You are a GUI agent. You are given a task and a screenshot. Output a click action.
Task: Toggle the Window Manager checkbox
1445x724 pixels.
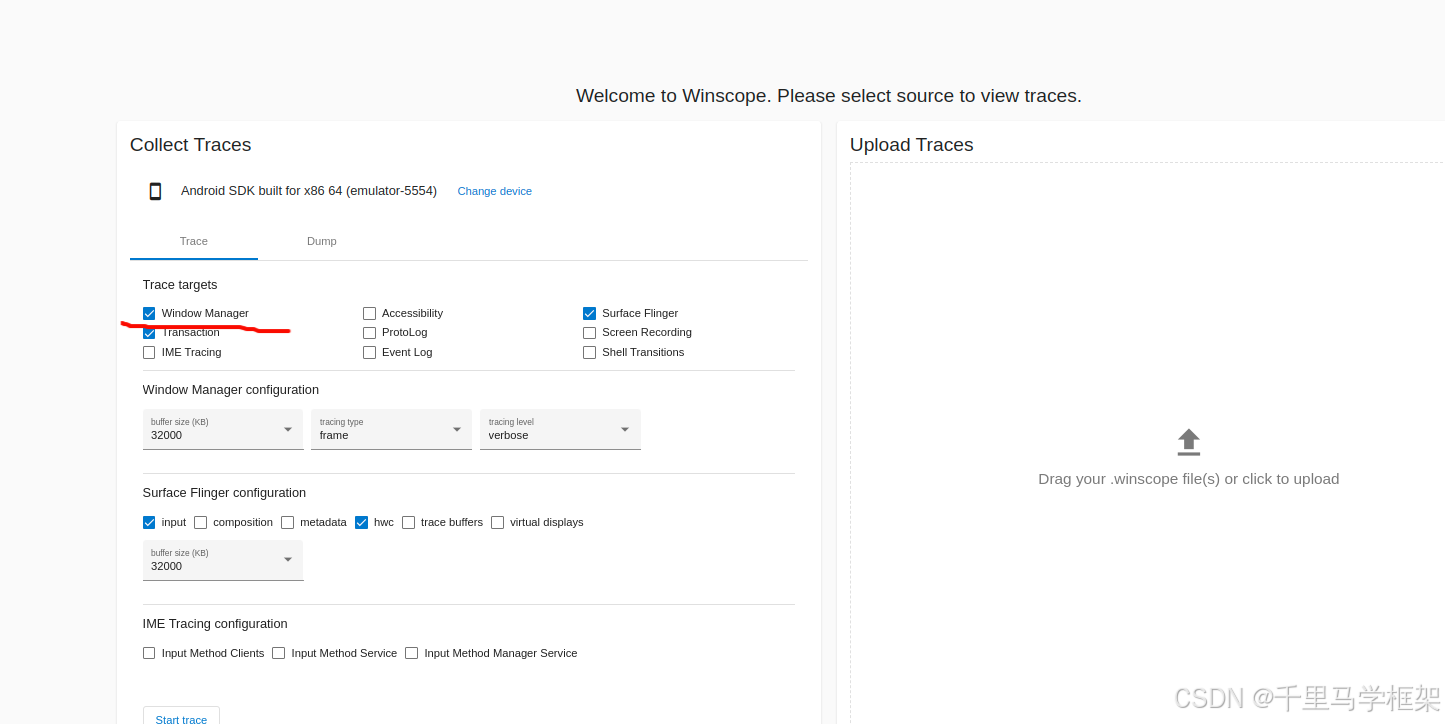[149, 313]
